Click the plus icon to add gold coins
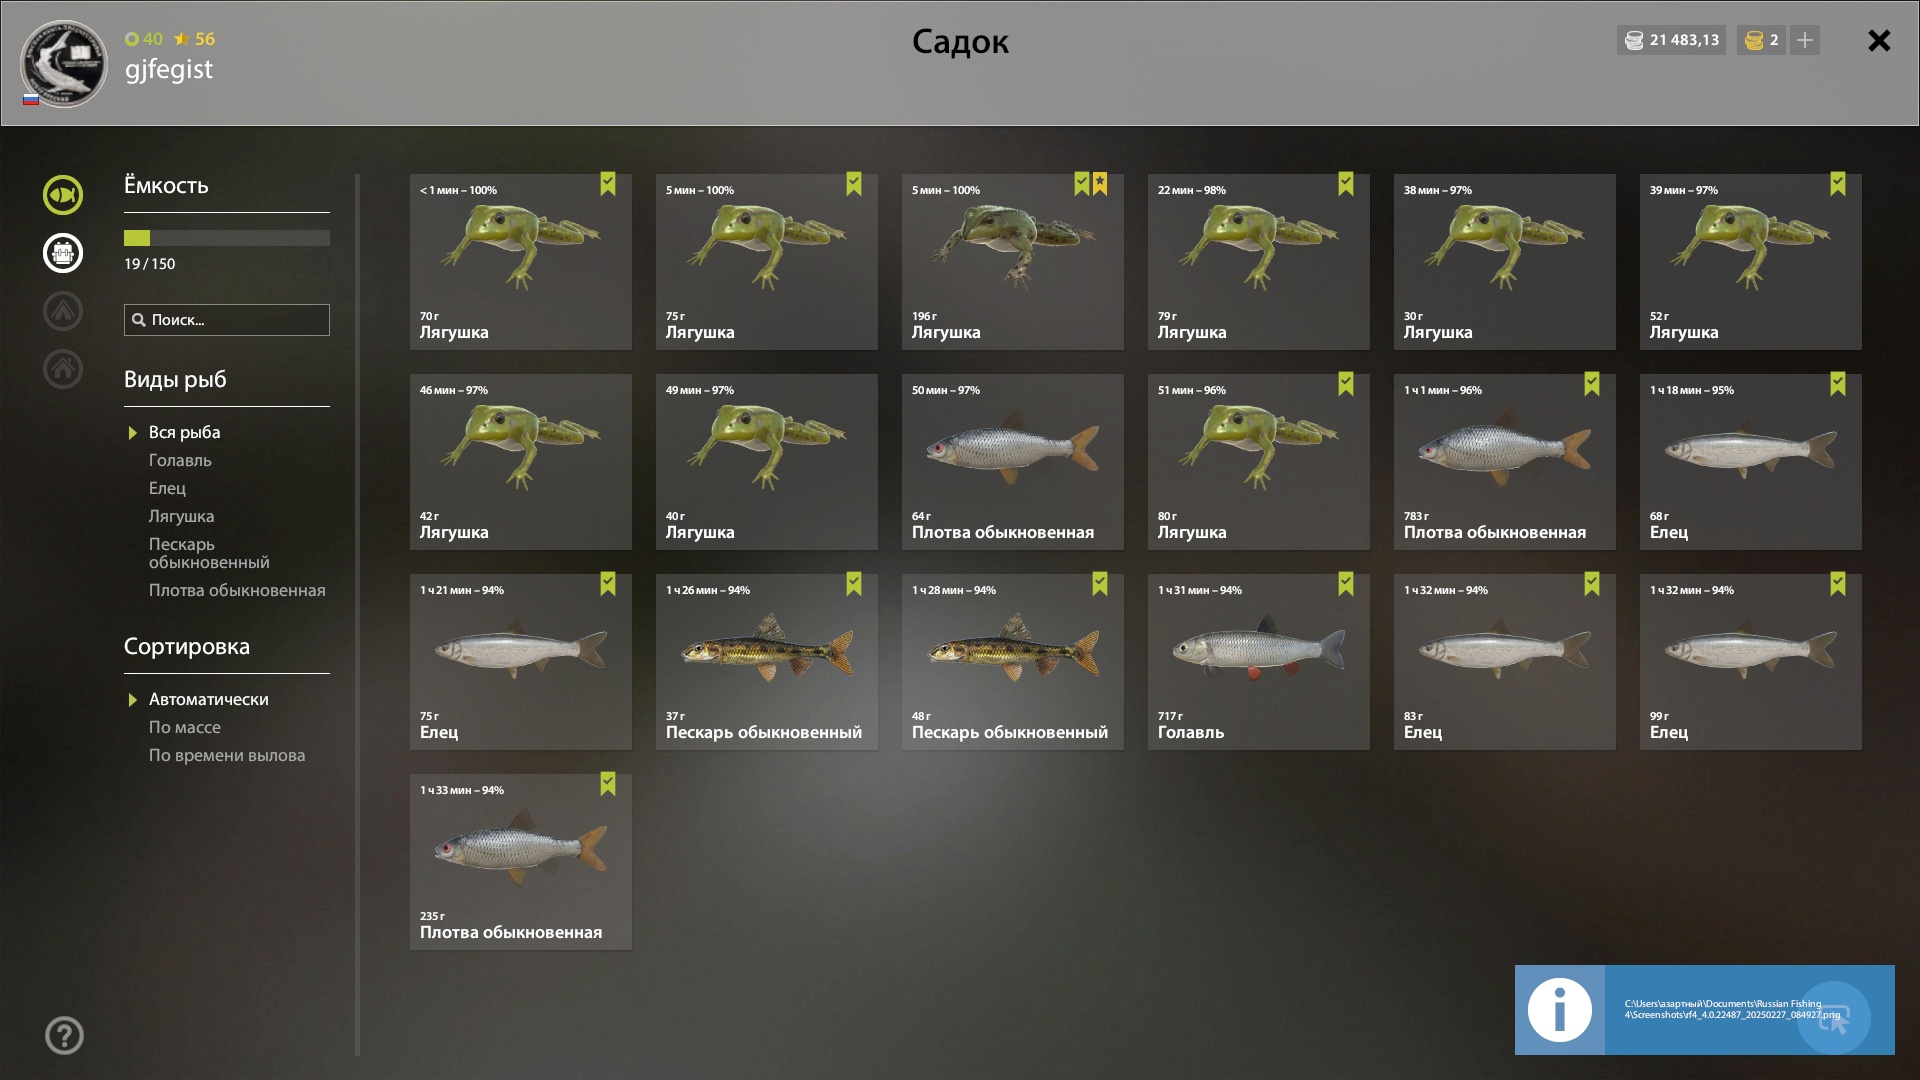The height and width of the screenshot is (1080, 1920). [1805, 40]
